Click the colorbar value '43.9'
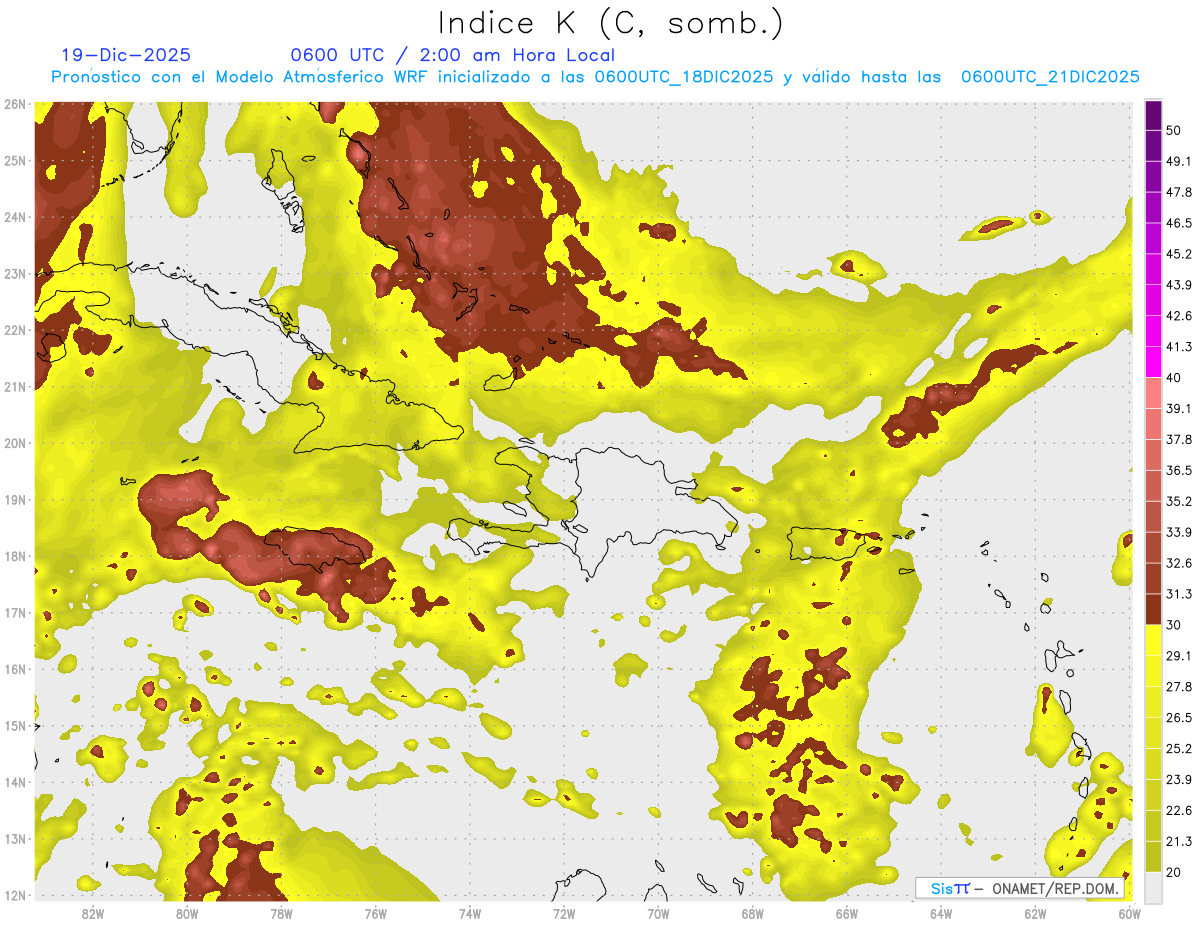The width and height of the screenshot is (1200, 927). (x=1179, y=285)
